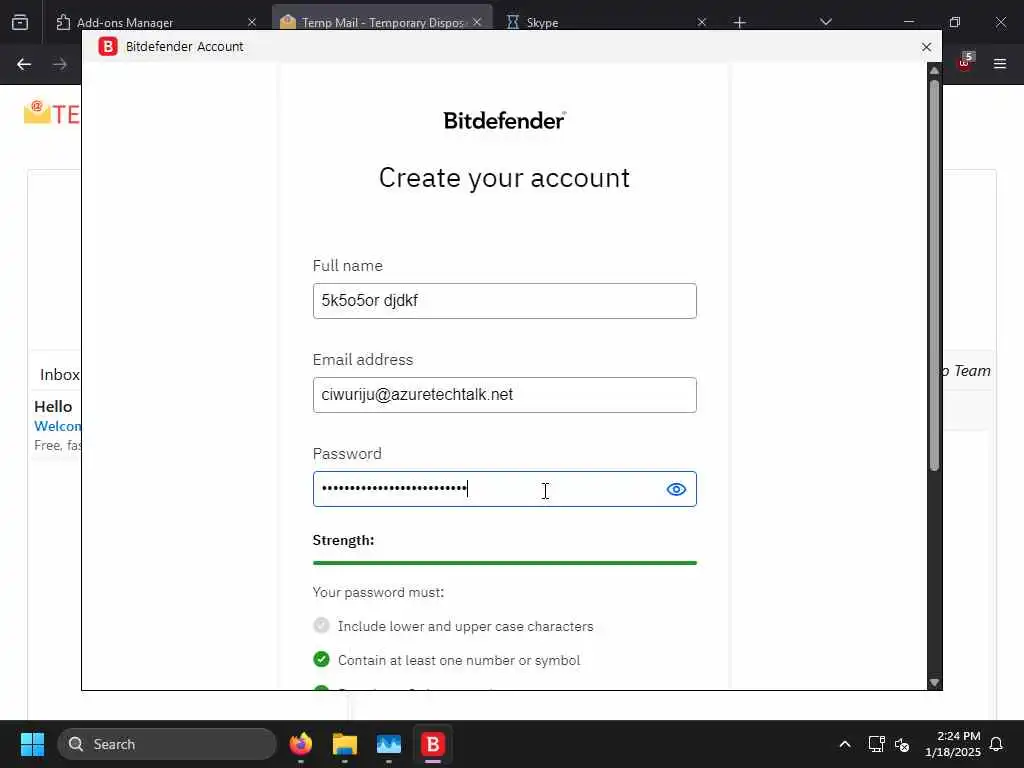Click the Welcome link in Temp Mail inbox
Image resolution: width=1024 pixels, height=768 pixels.
(x=57, y=426)
